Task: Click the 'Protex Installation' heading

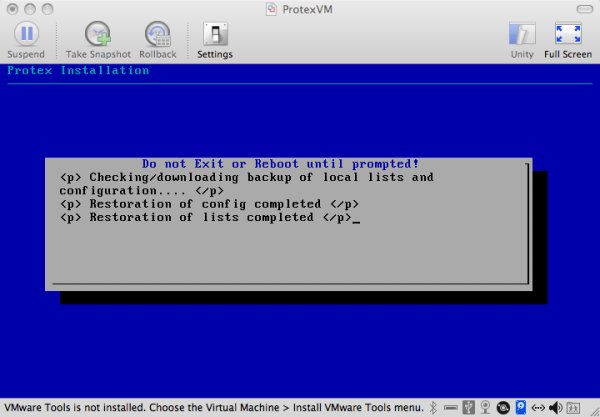Action: point(78,70)
